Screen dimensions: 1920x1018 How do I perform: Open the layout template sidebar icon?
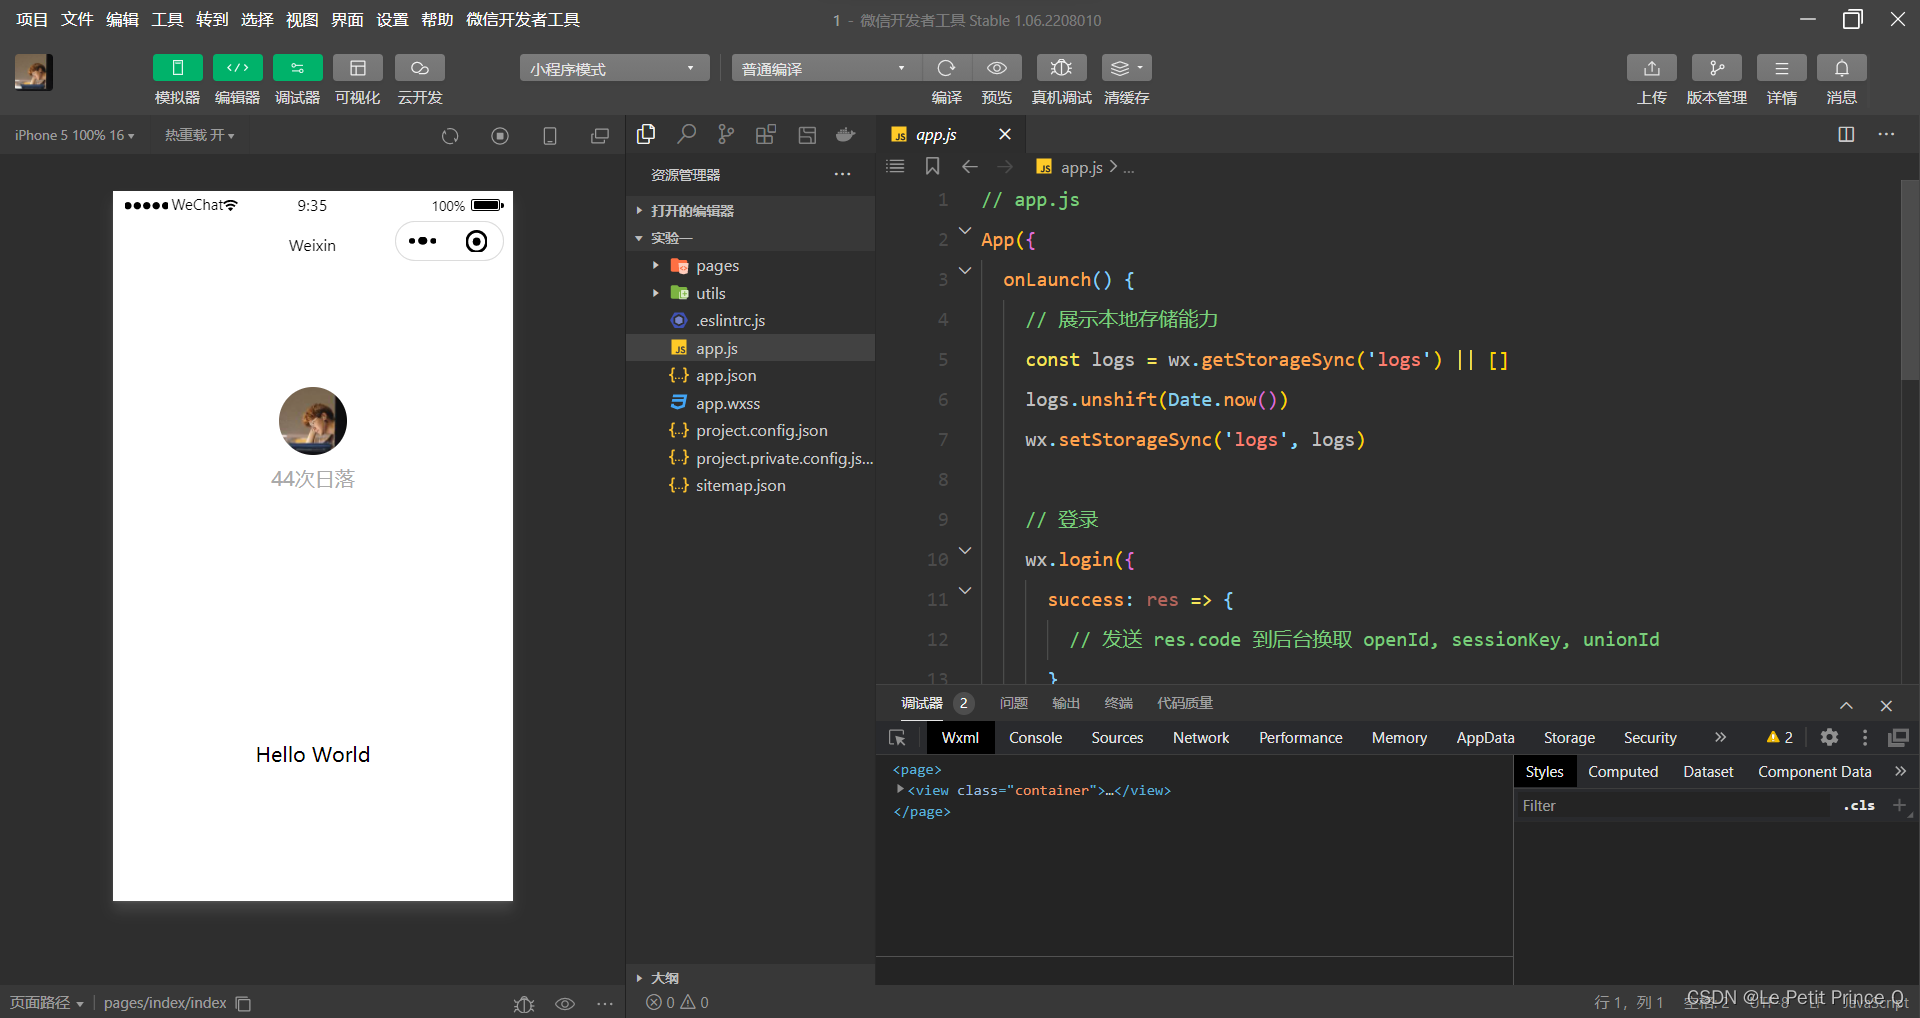coord(807,134)
